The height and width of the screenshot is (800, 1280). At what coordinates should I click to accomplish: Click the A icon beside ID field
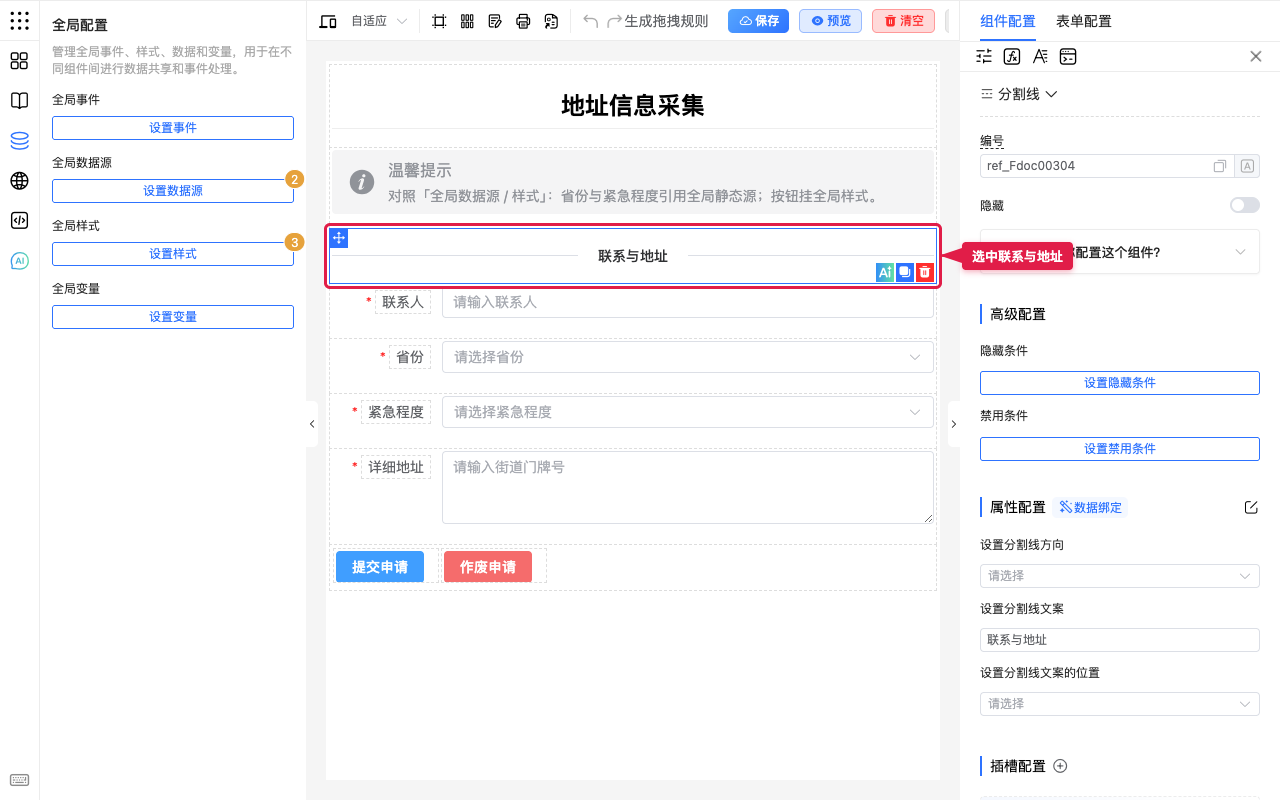point(1247,166)
